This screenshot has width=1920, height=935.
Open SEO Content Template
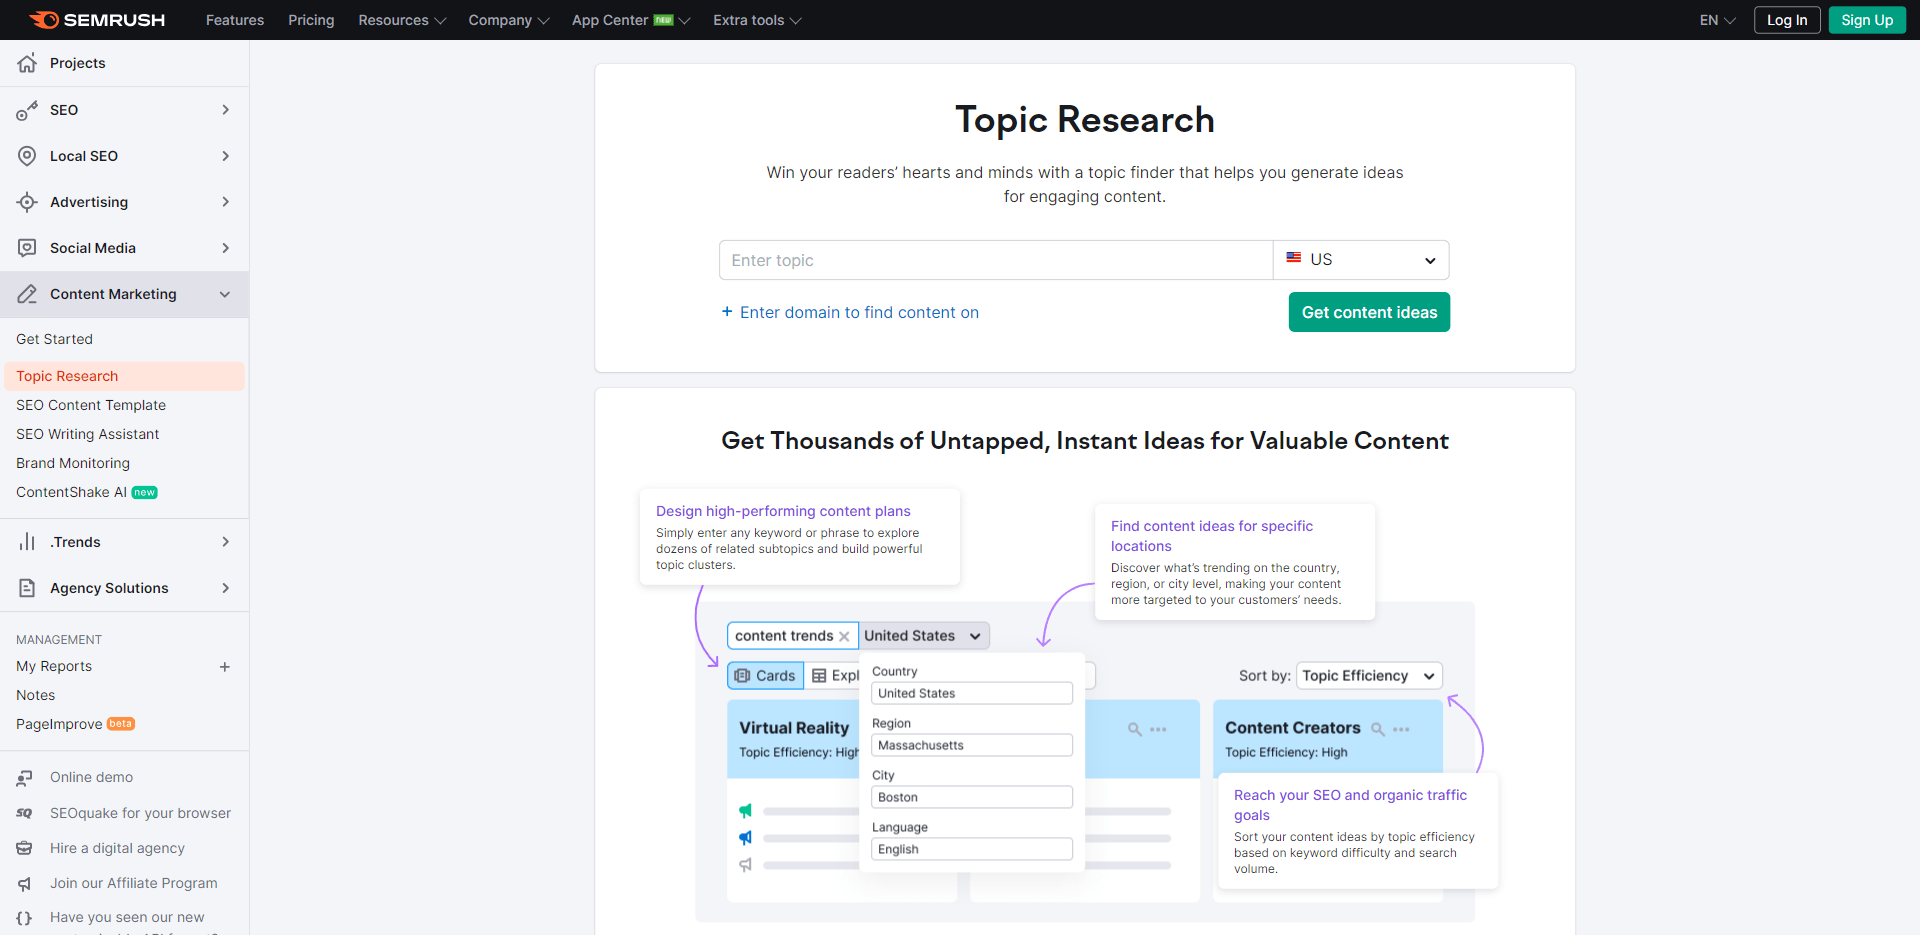[91, 405]
